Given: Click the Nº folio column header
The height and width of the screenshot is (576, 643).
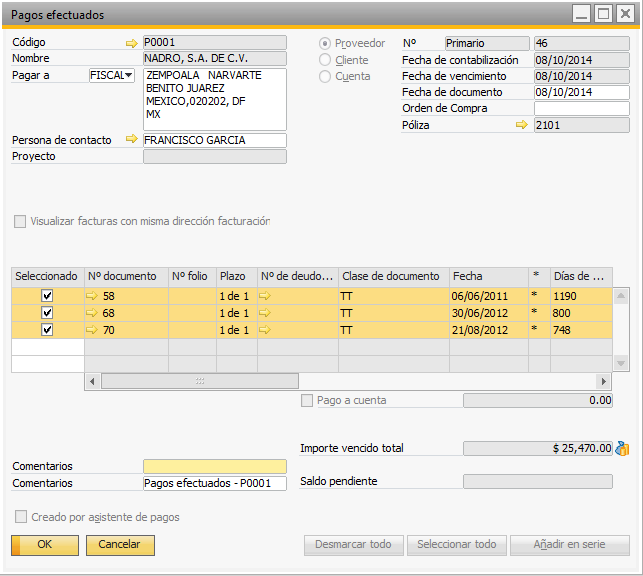Looking at the screenshot, I should [x=192, y=277].
